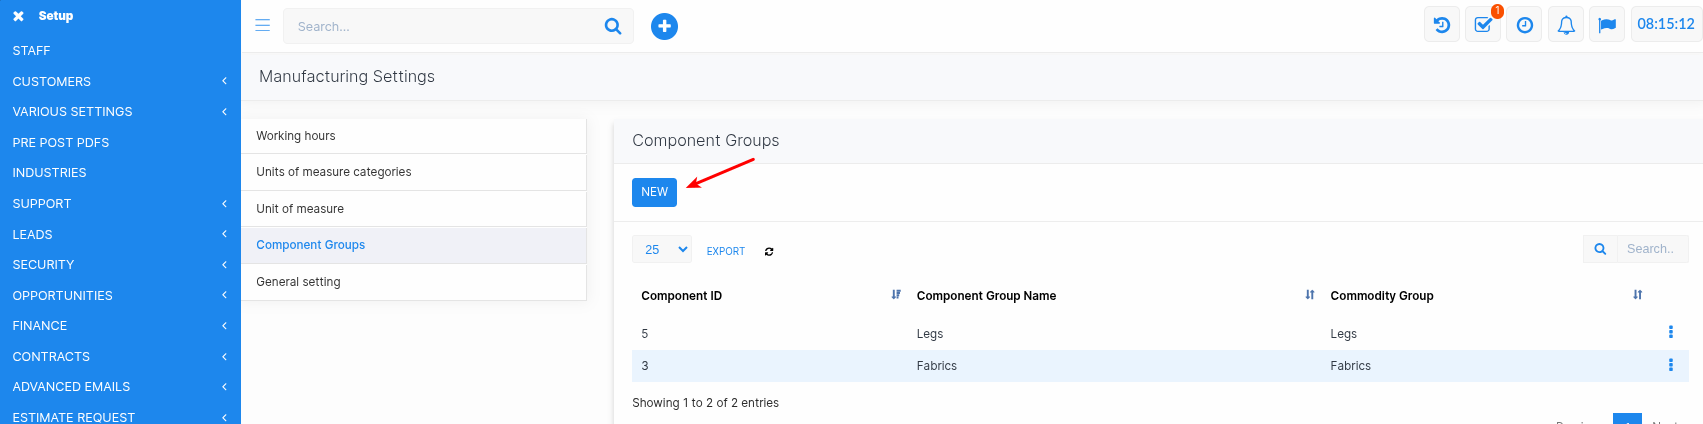Click the blue plus quick-create icon
The image size is (1703, 424).
coord(664,26)
